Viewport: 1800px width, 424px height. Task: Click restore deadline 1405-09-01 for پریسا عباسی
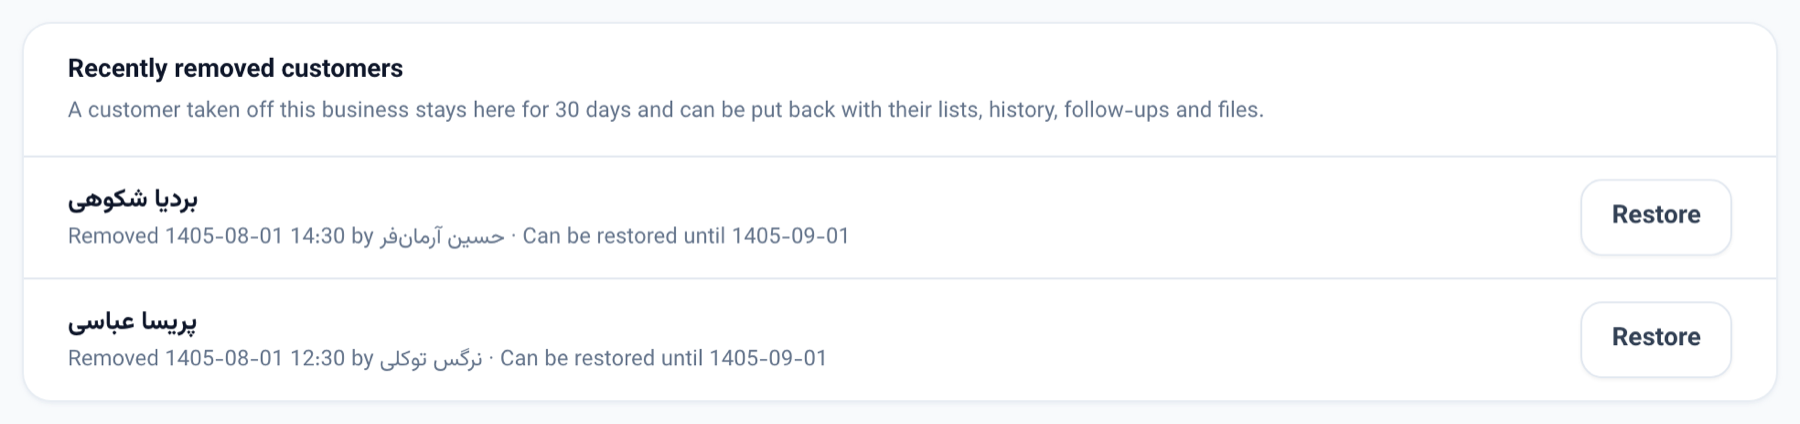click(768, 358)
